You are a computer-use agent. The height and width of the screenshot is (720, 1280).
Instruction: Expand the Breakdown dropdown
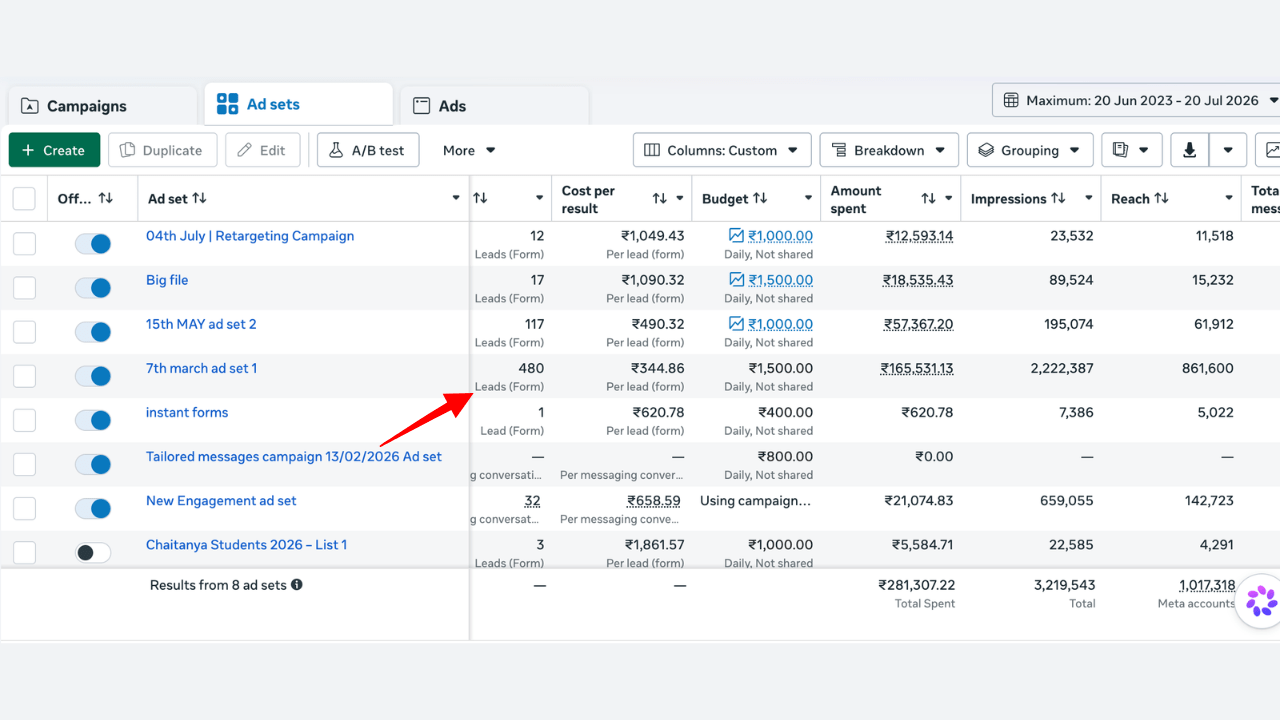(889, 150)
